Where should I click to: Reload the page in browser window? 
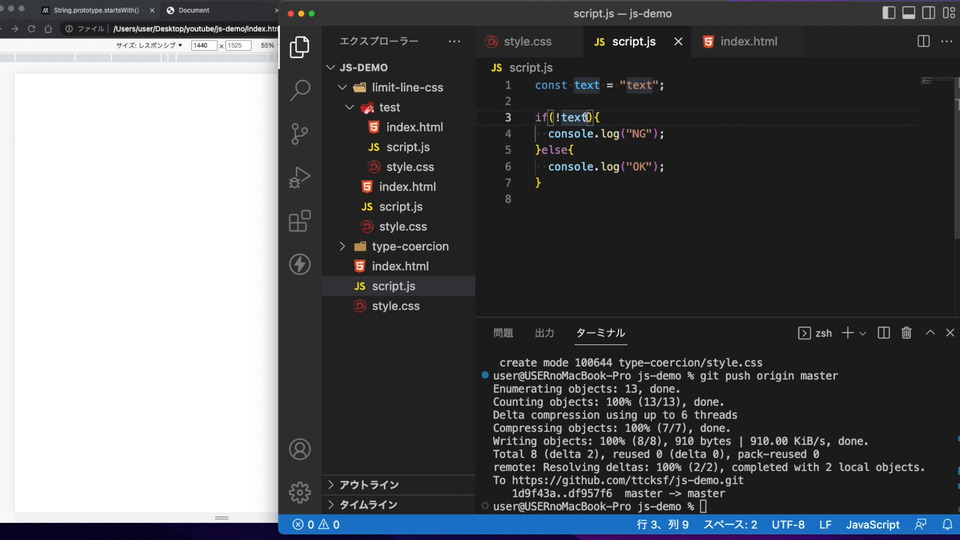[x=31, y=29]
